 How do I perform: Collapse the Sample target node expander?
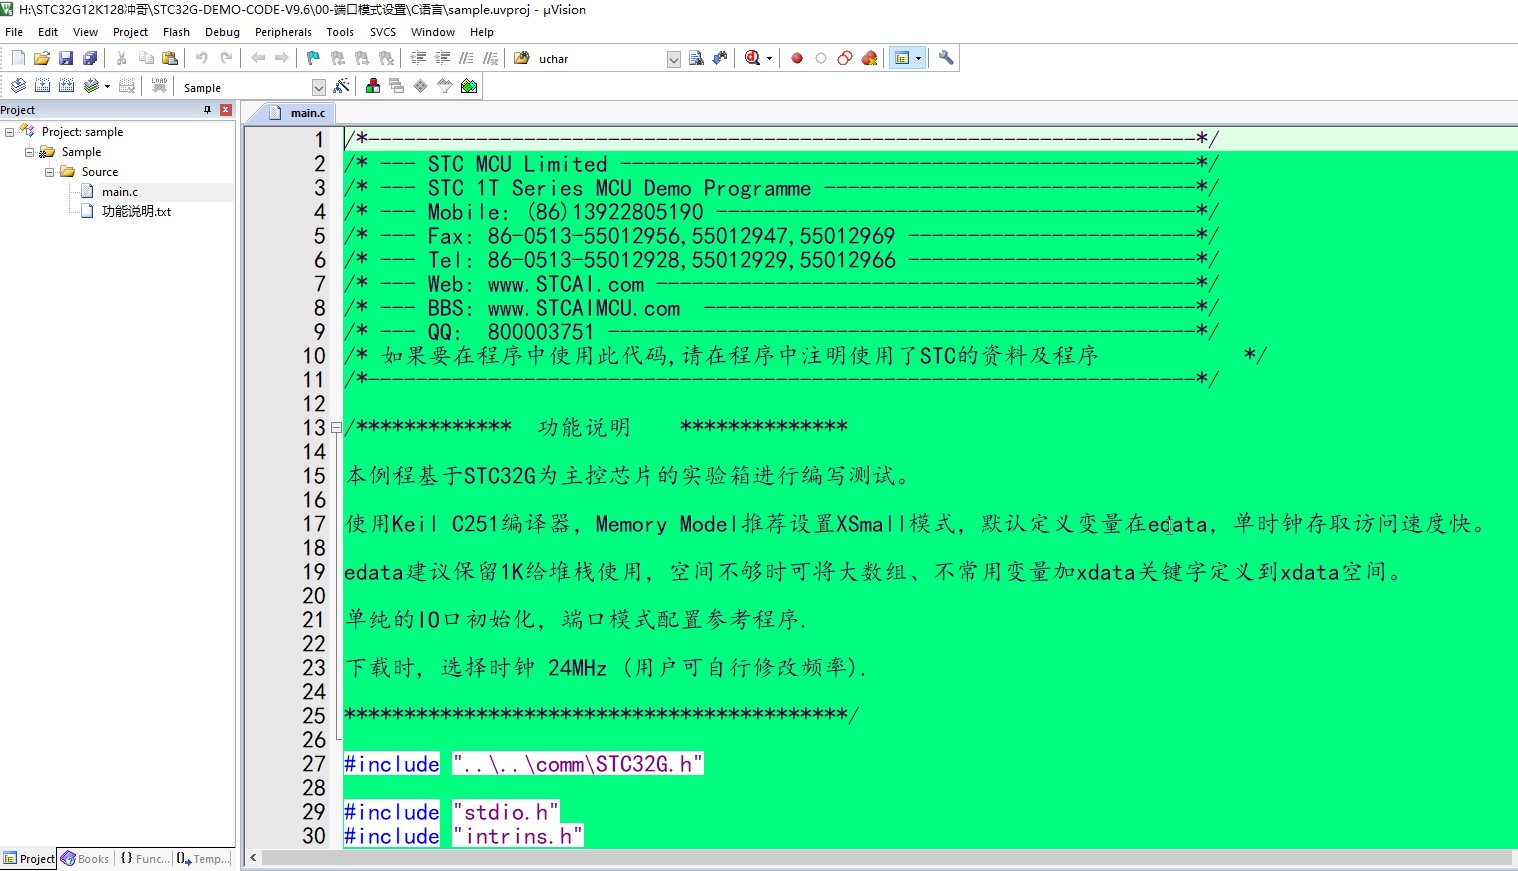click(29, 152)
